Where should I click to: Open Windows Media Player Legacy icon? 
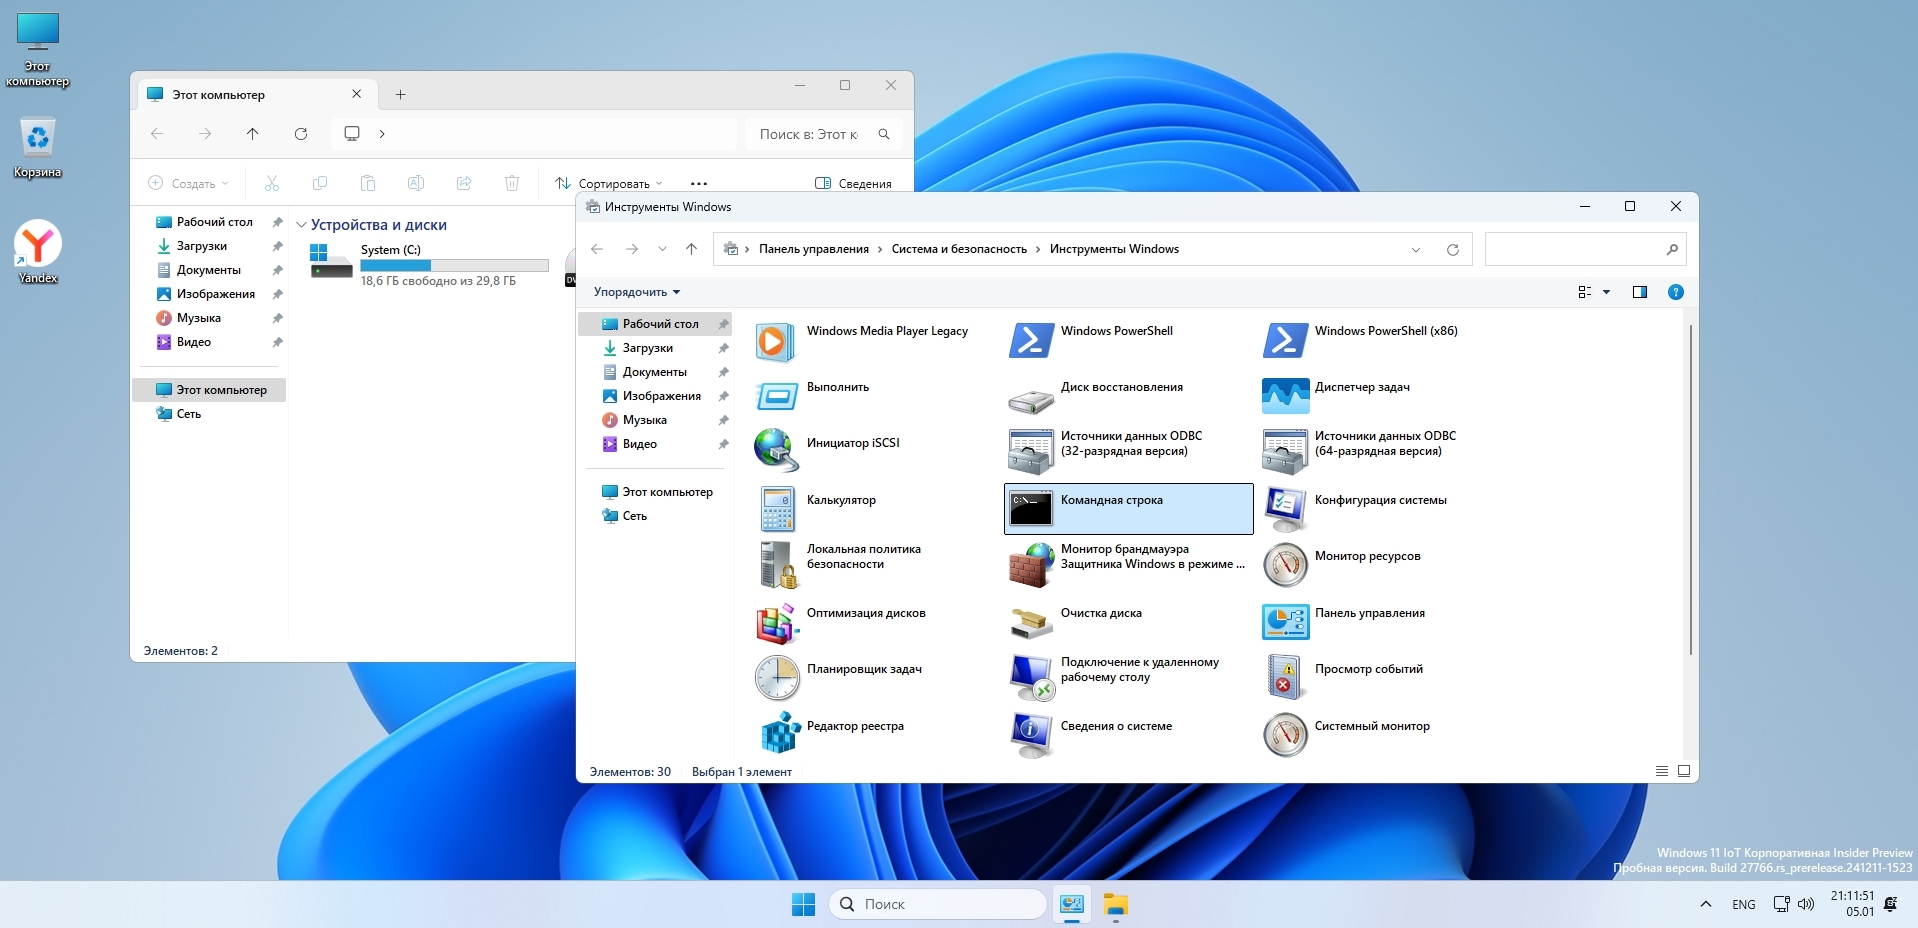775,342
